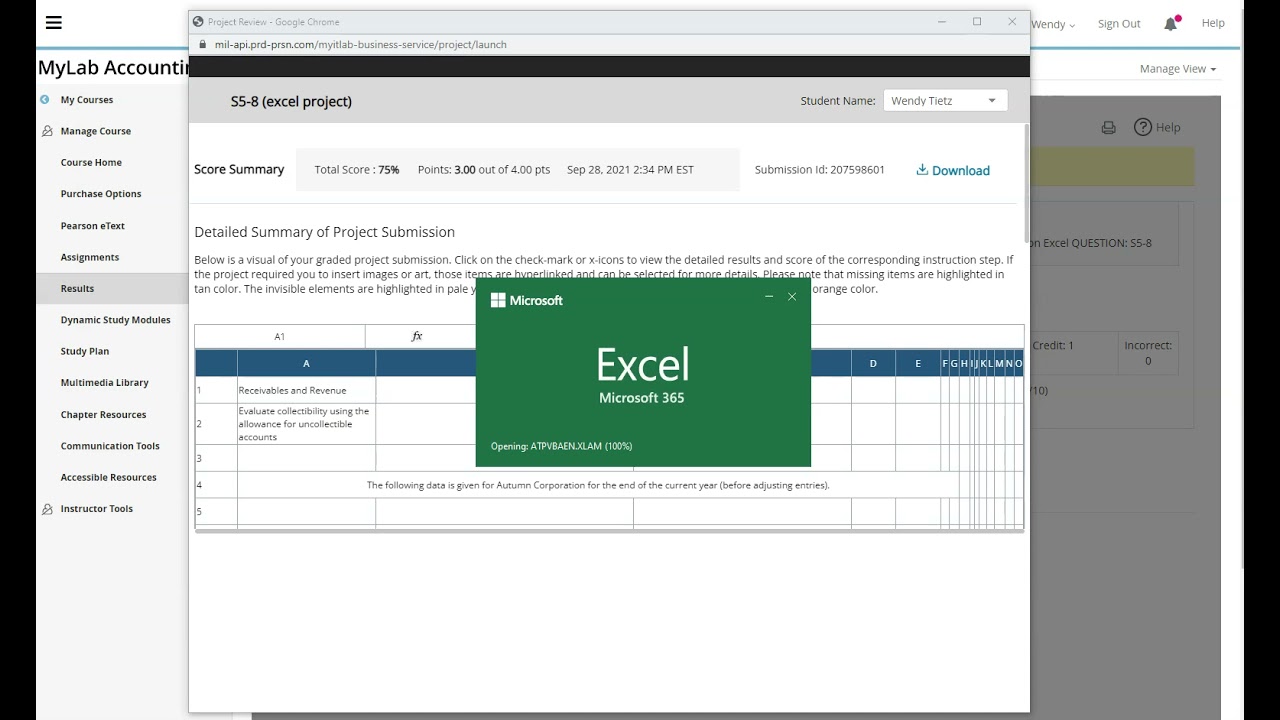1280x720 pixels.
Task: Click the Excel splash Microsoft logo
Action: (x=498, y=300)
